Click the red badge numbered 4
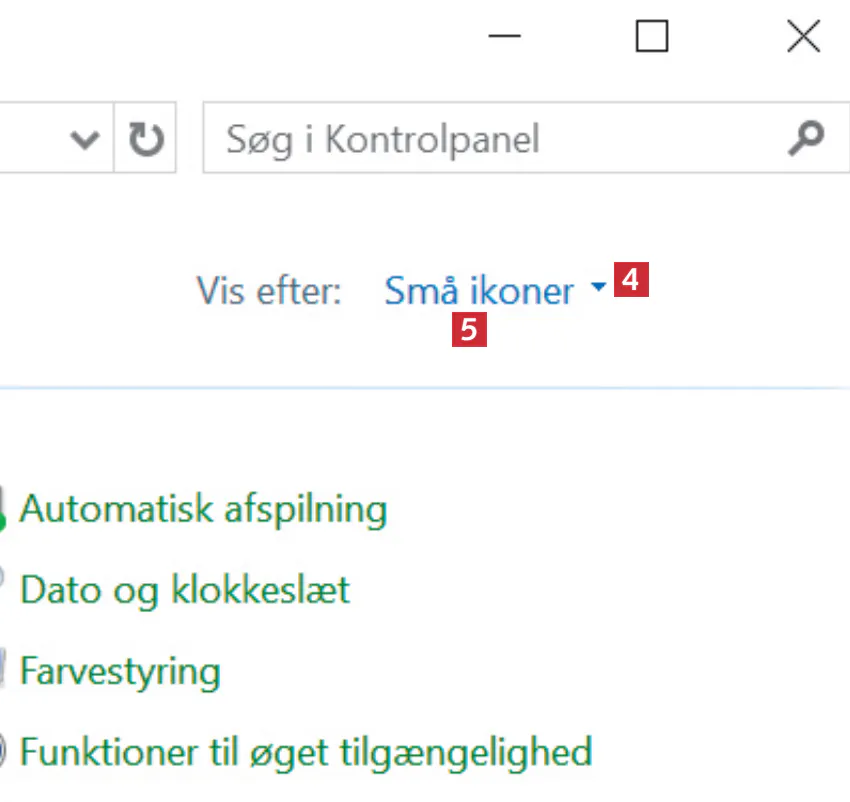850x802 pixels. 631,279
